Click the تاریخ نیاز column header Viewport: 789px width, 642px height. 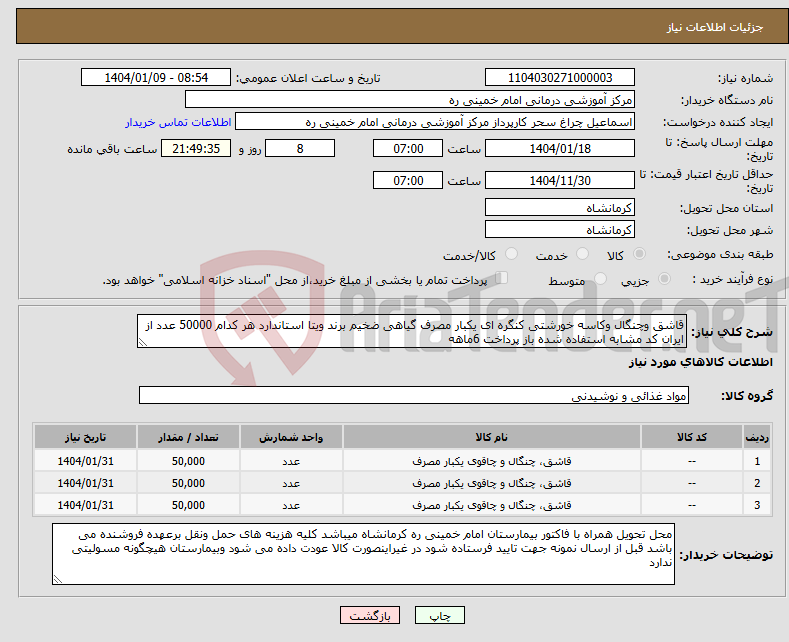tap(86, 437)
